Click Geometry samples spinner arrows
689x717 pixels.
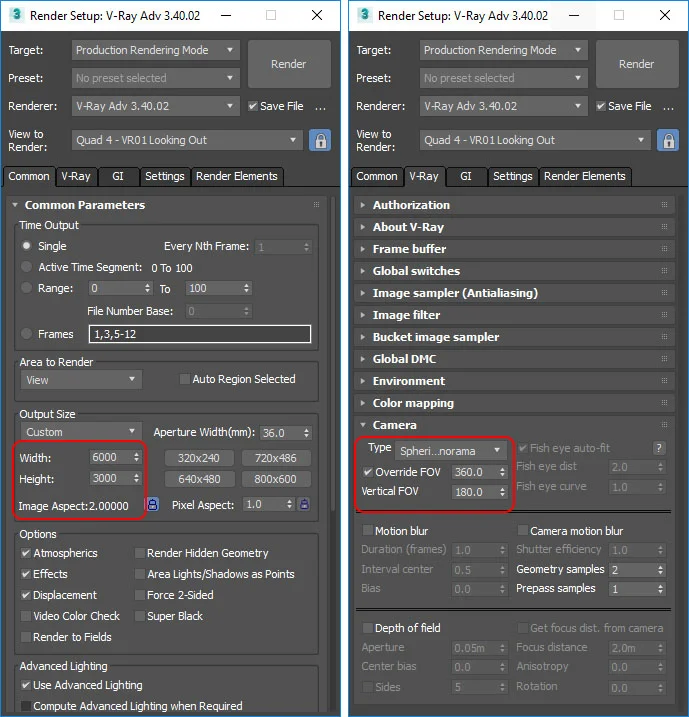(660, 570)
